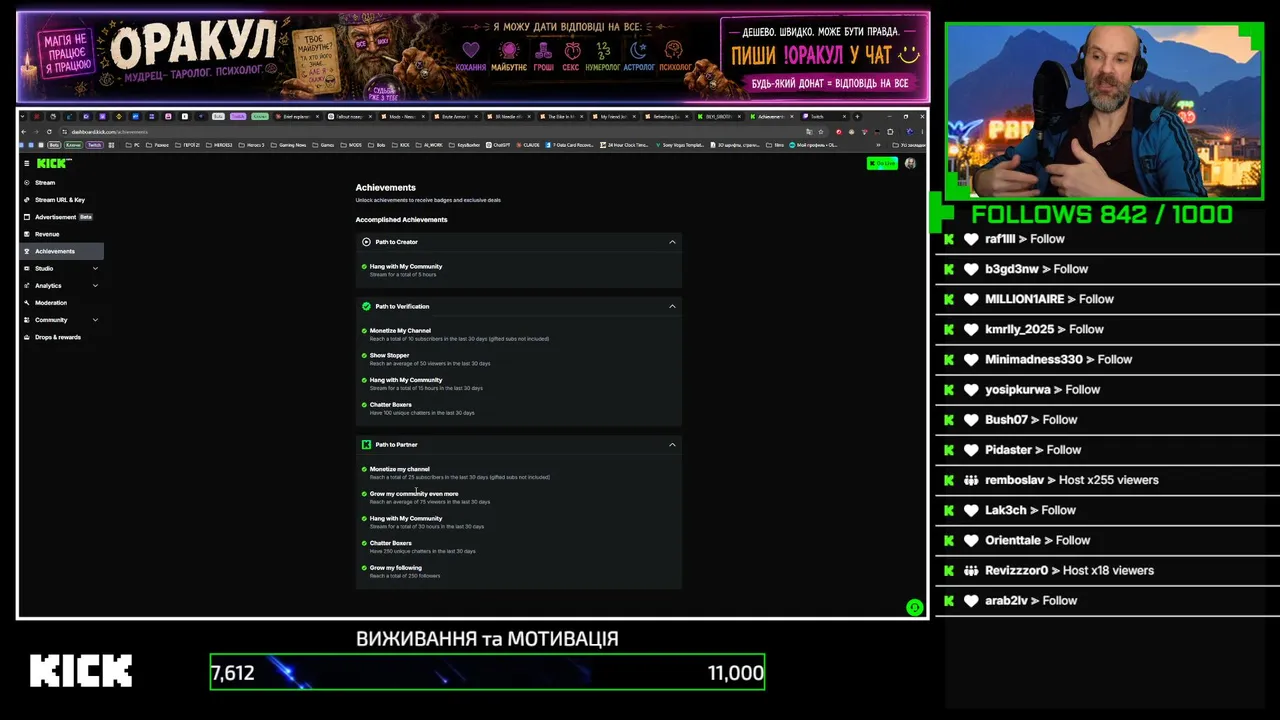Collapse the Path to Partner section

tap(672, 445)
